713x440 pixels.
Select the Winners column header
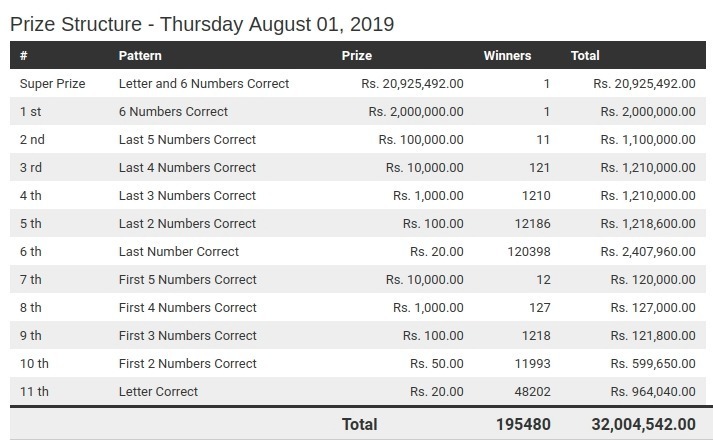tap(507, 56)
